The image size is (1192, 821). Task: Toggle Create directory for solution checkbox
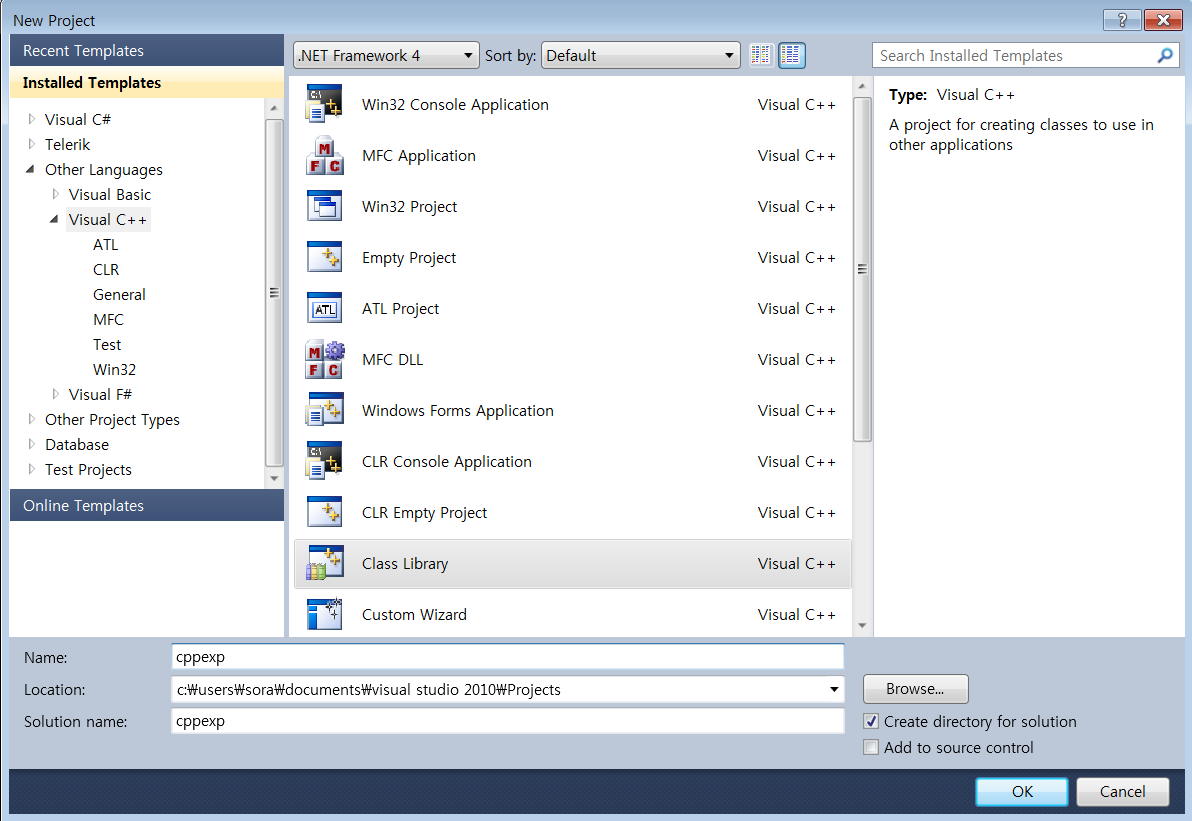click(871, 721)
